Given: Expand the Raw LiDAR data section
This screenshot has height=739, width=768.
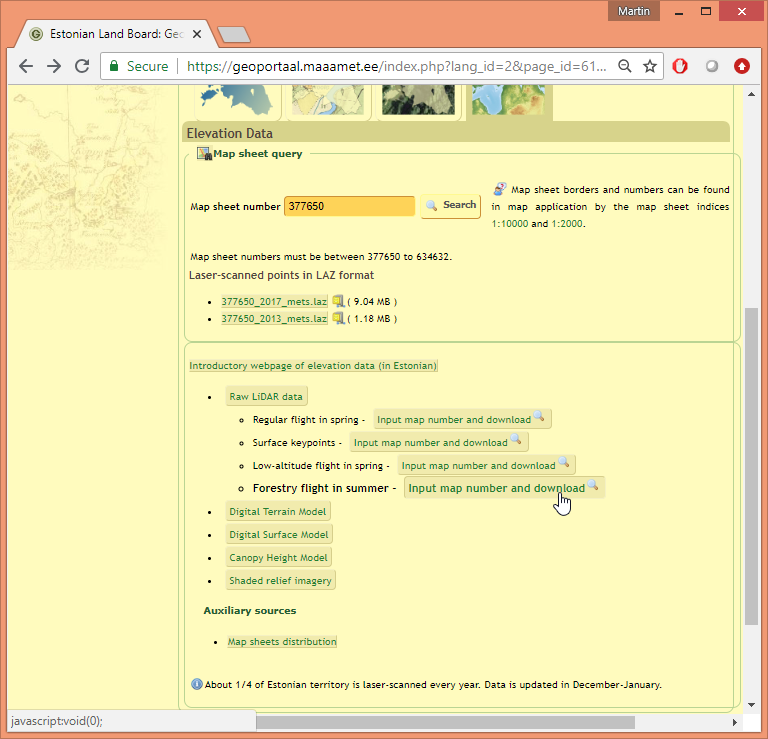Looking at the screenshot, I should click(266, 397).
